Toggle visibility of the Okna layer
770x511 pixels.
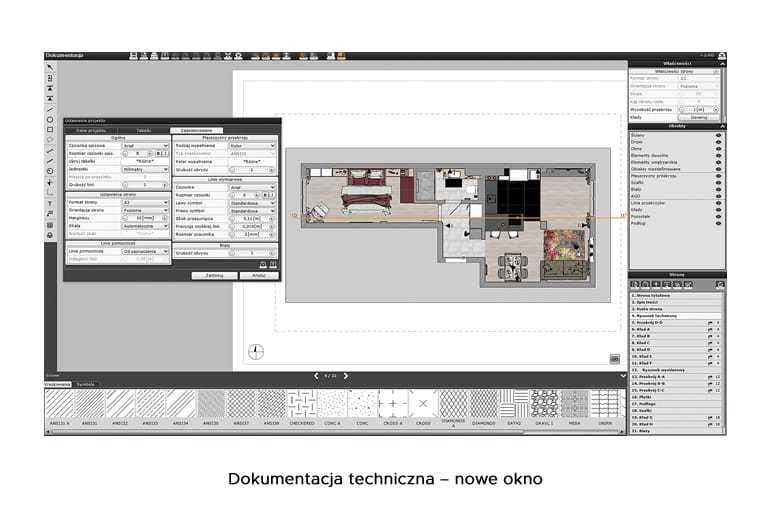(x=718, y=149)
